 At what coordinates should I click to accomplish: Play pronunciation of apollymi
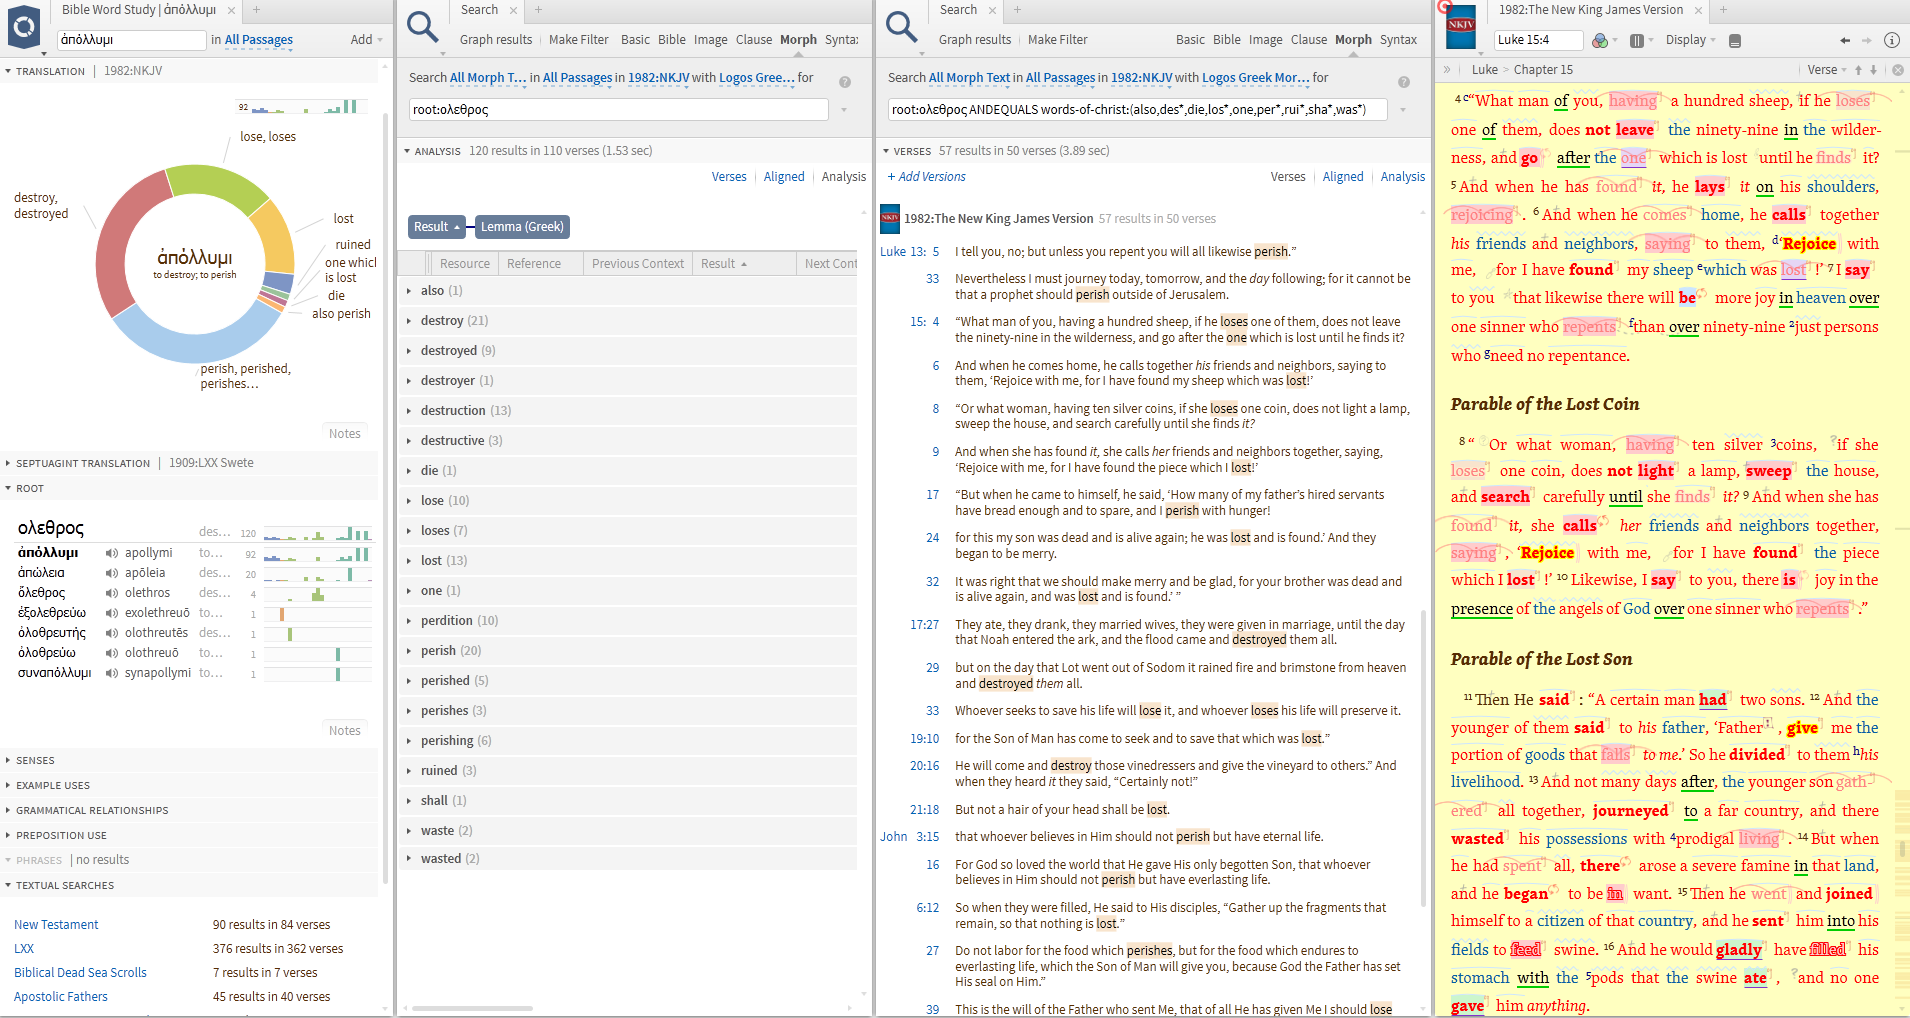(112, 553)
